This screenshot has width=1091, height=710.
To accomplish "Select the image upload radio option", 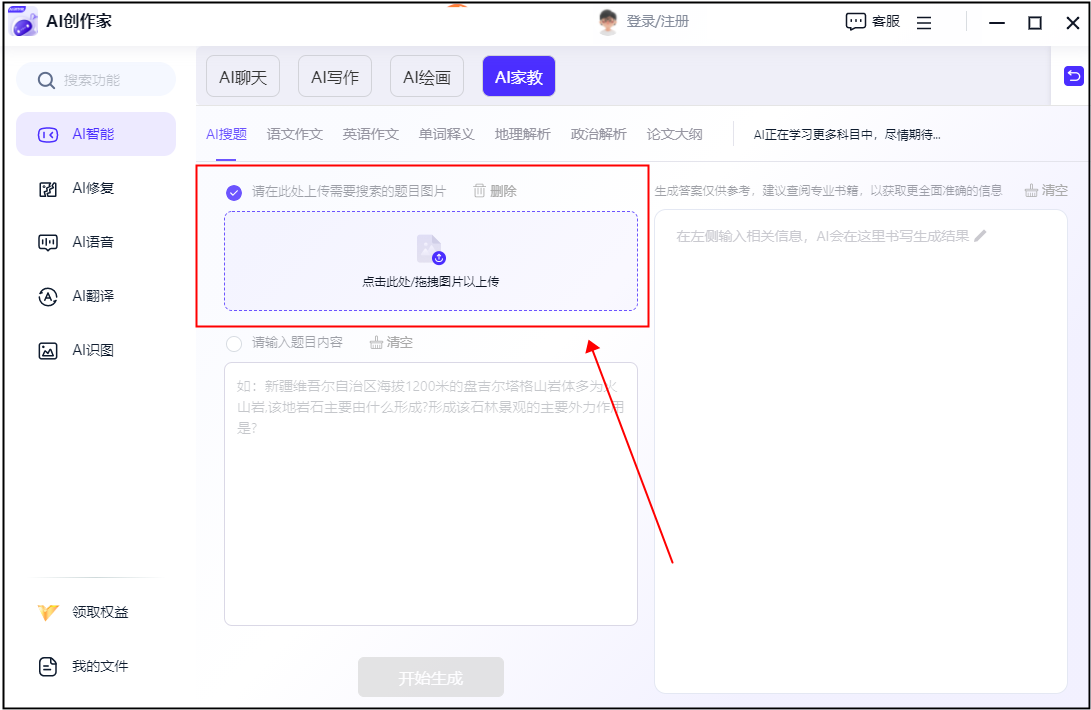I will (233, 190).
